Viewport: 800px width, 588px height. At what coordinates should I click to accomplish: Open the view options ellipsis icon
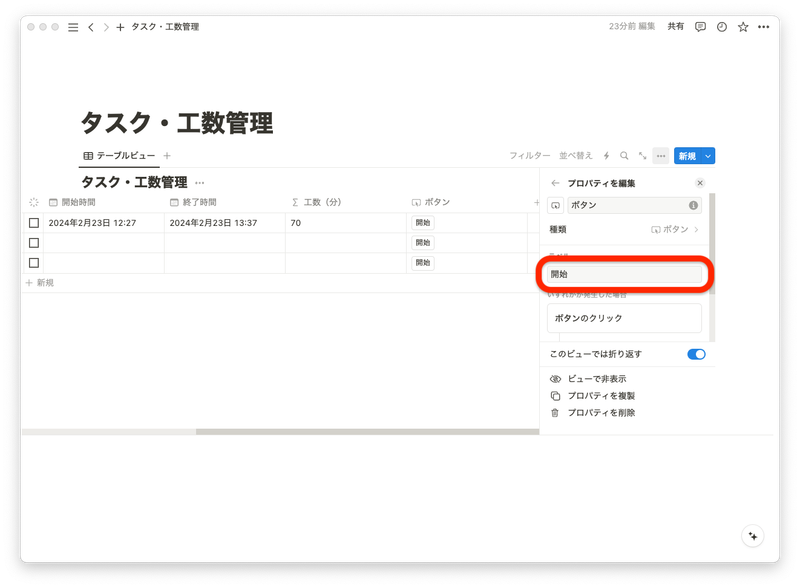point(659,156)
